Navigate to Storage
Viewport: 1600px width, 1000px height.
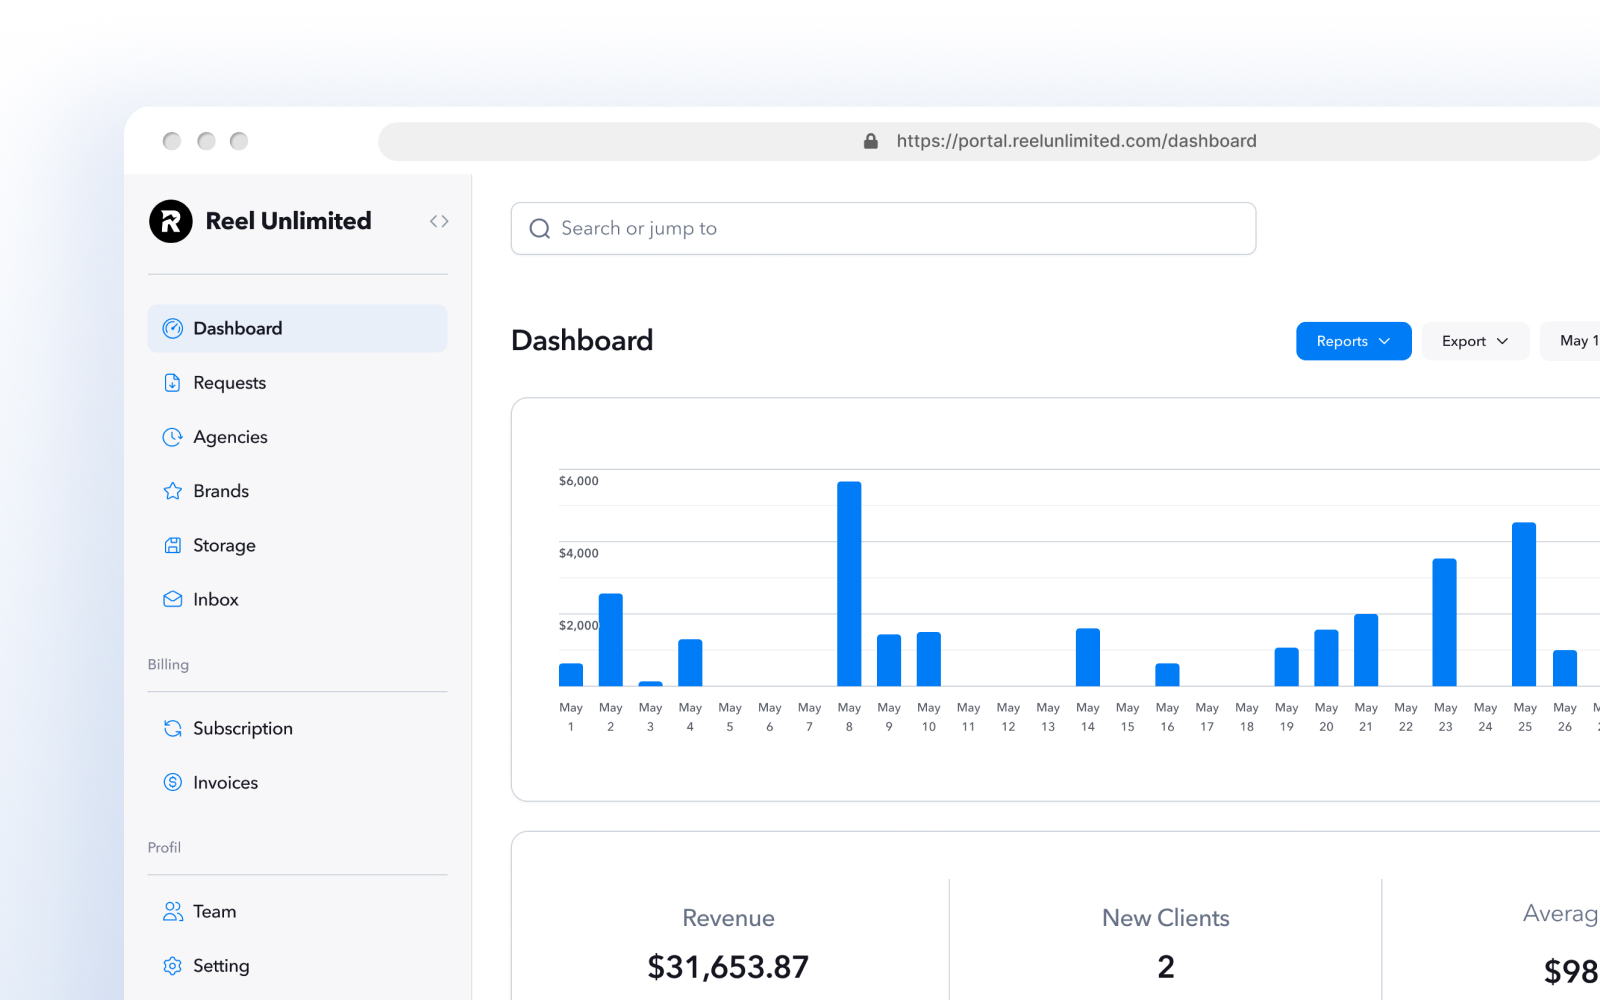[297, 545]
